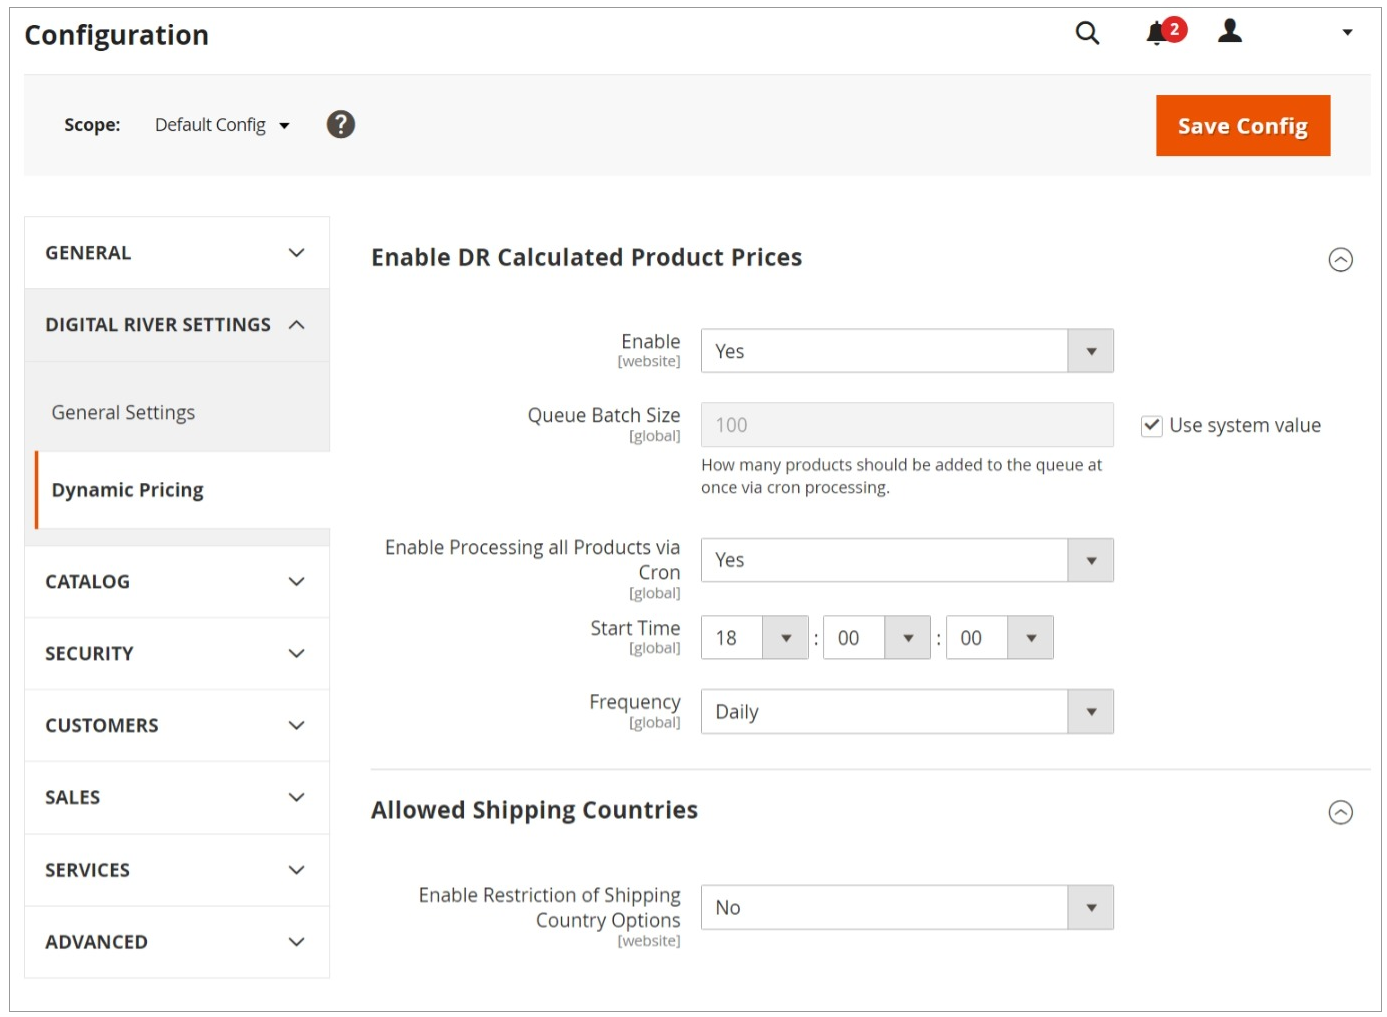
Task: Open Enable Processing all Products via Cron dropdown
Action: (x=906, y=560)
